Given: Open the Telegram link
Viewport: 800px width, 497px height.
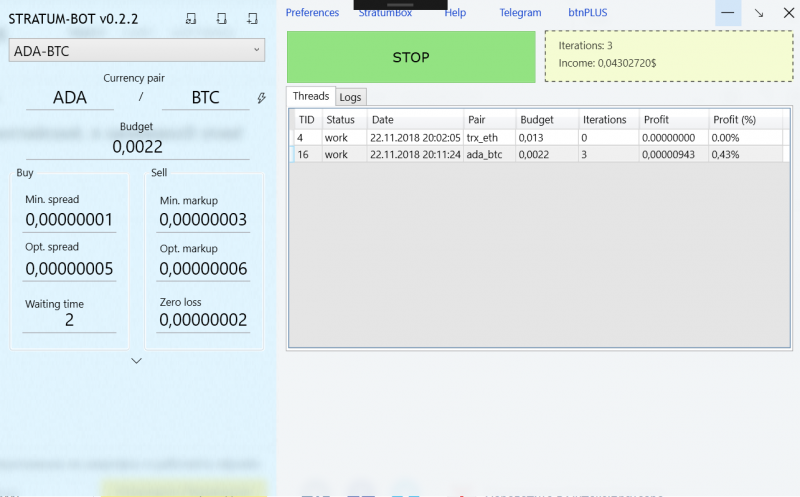Looking at the screenshot, I should (520, 13).
